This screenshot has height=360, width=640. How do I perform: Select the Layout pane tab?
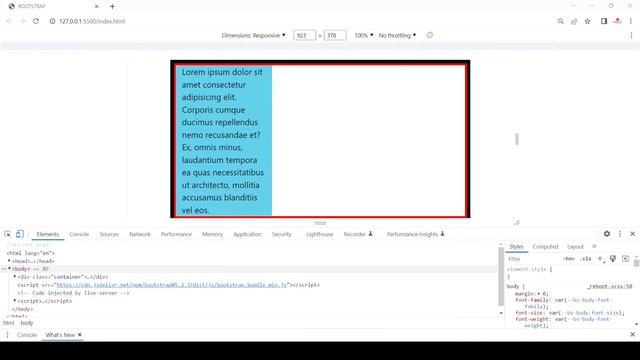point(576,247)
